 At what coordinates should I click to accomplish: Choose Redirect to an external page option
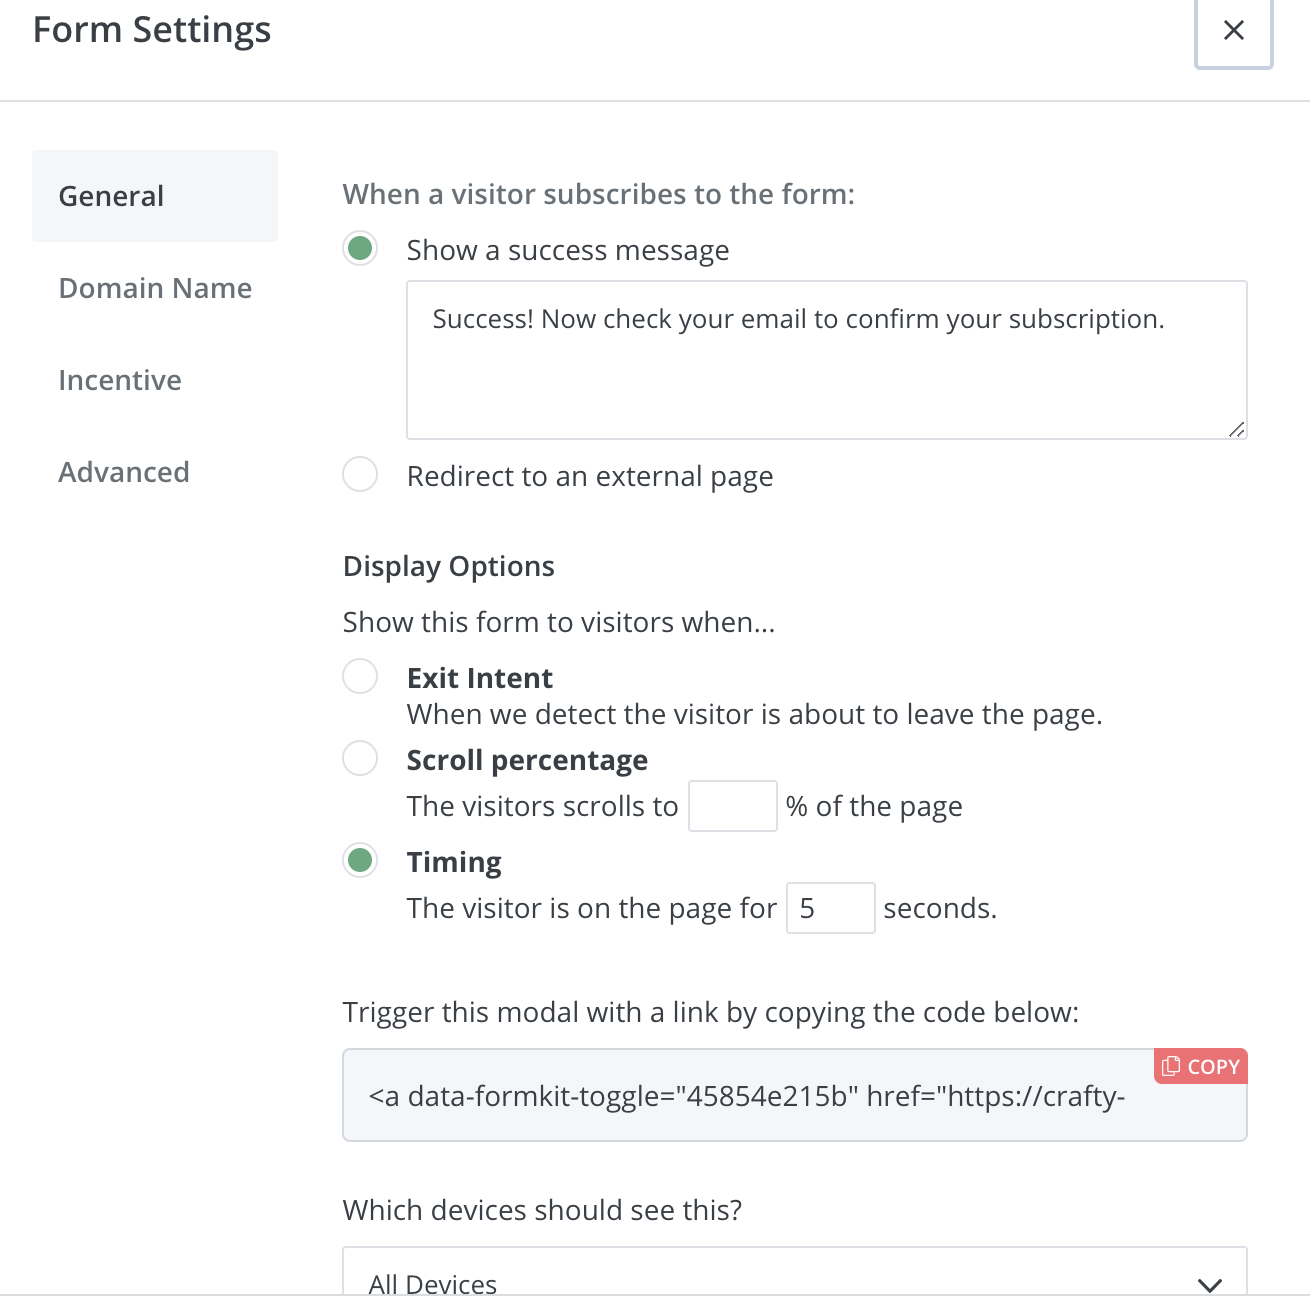pos(360,474)
